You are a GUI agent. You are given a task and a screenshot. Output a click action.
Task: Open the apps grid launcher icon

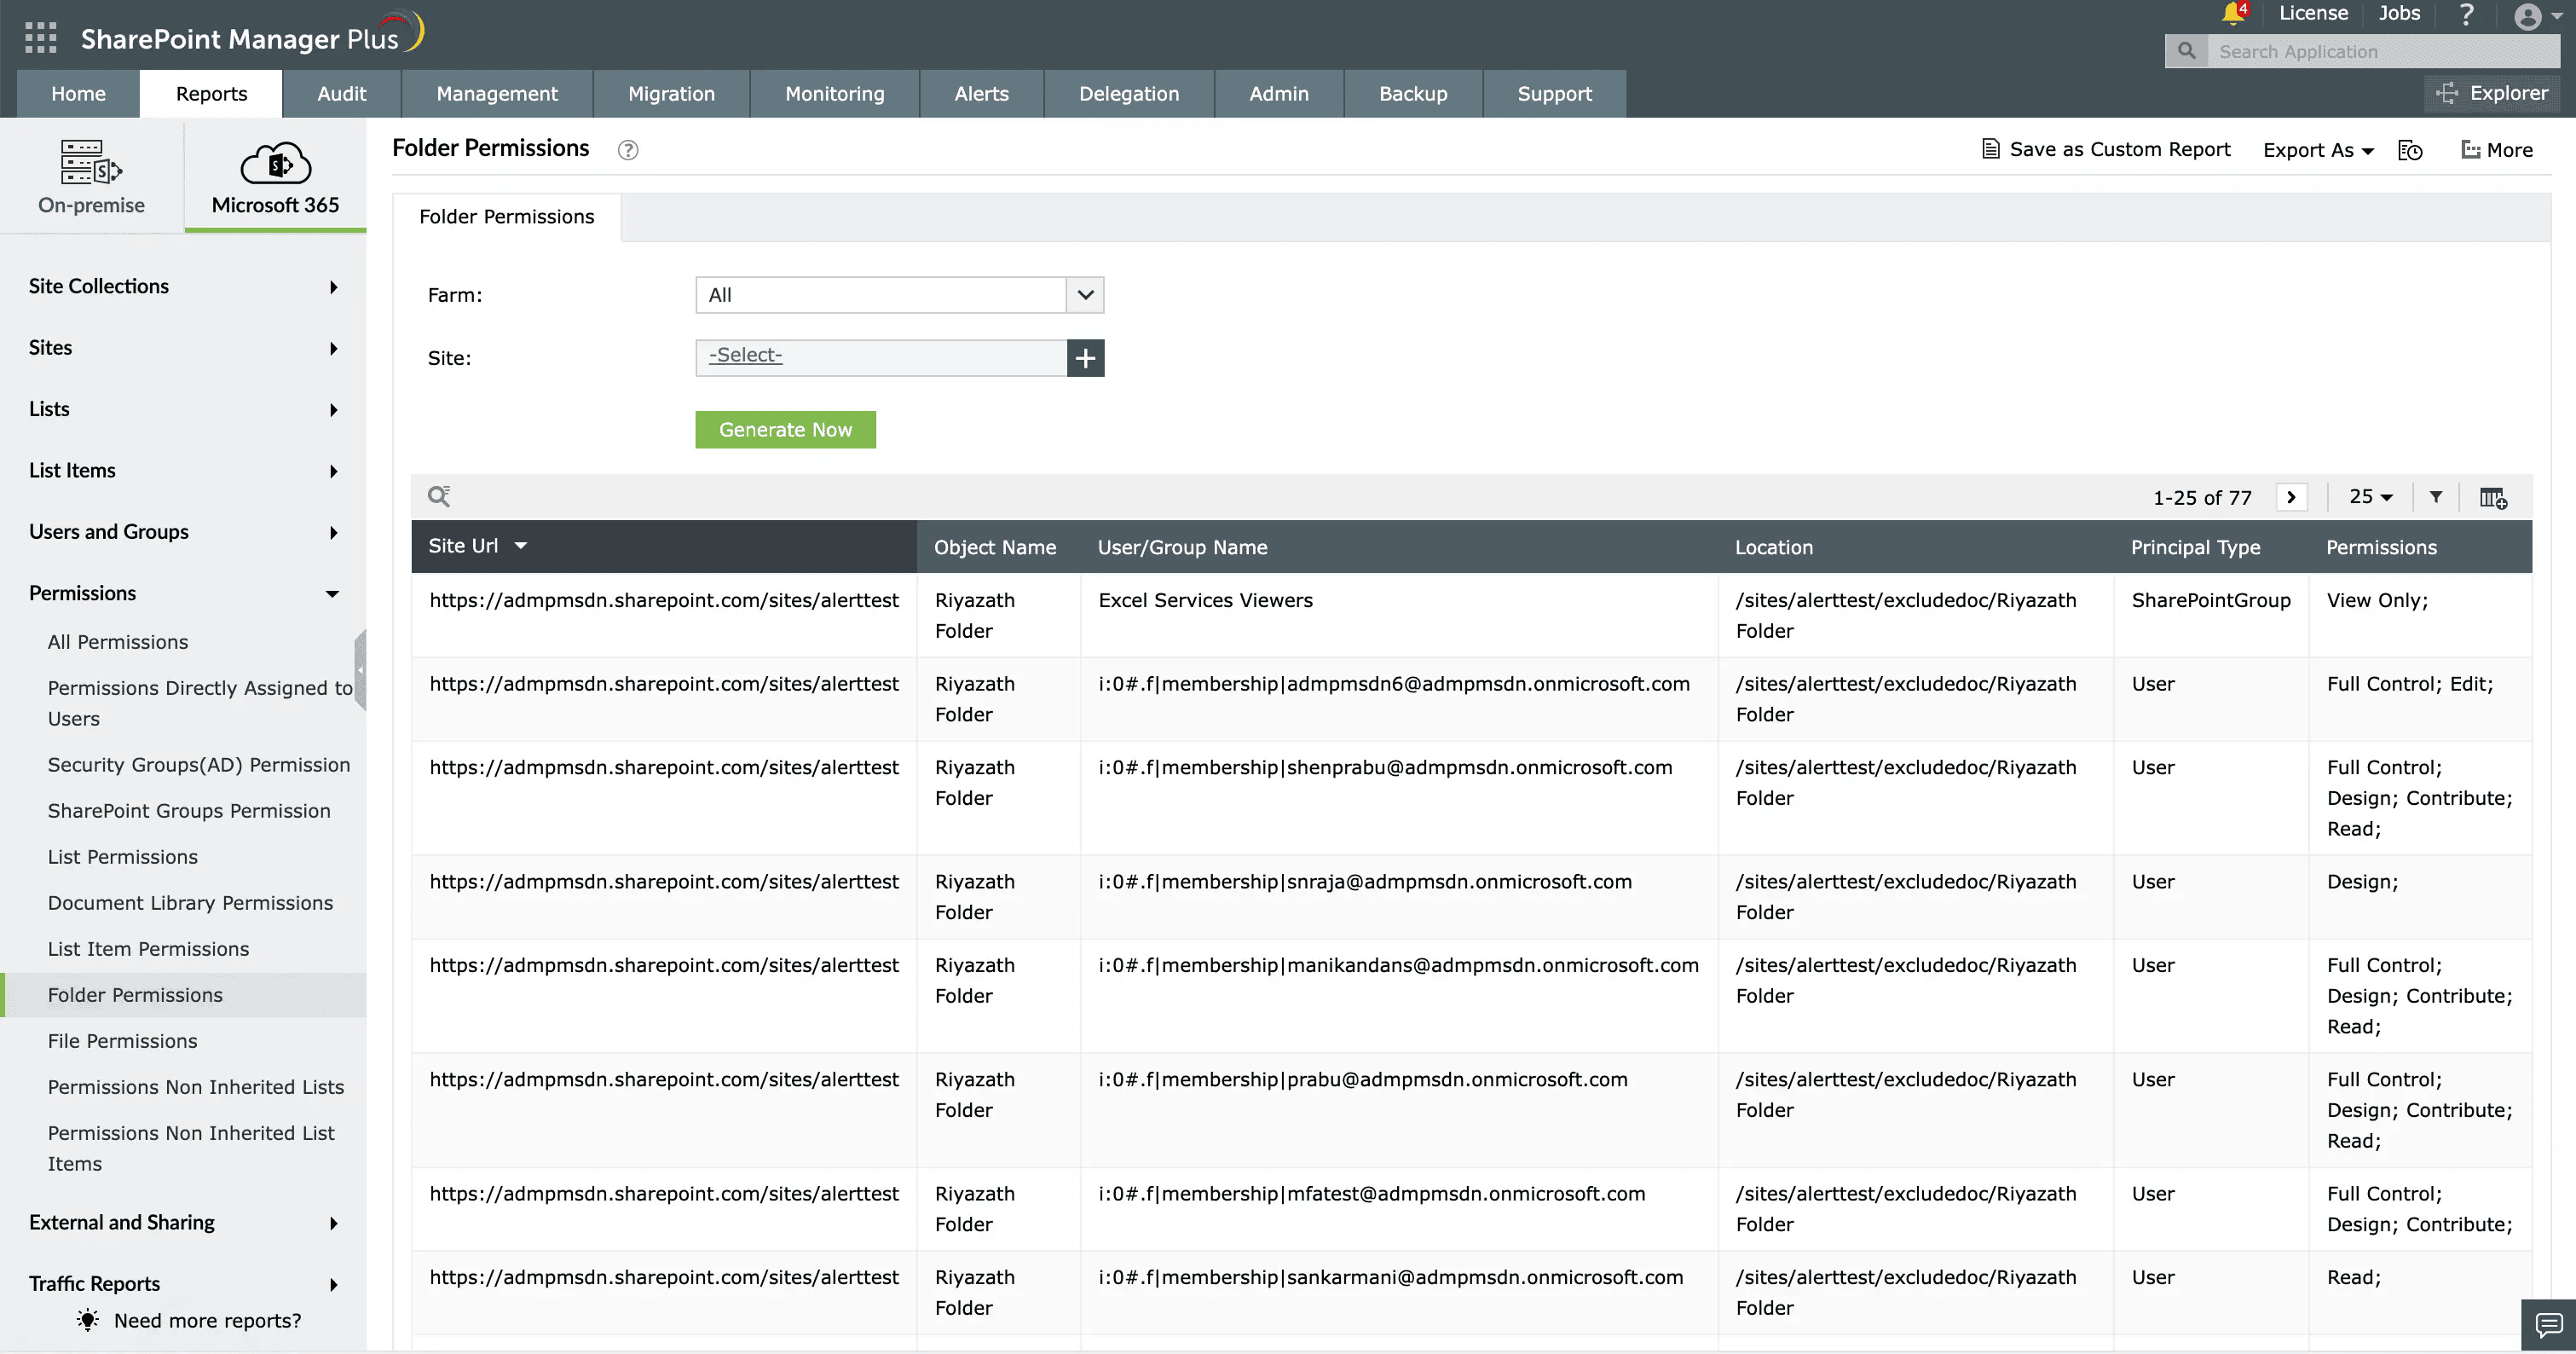40,38
